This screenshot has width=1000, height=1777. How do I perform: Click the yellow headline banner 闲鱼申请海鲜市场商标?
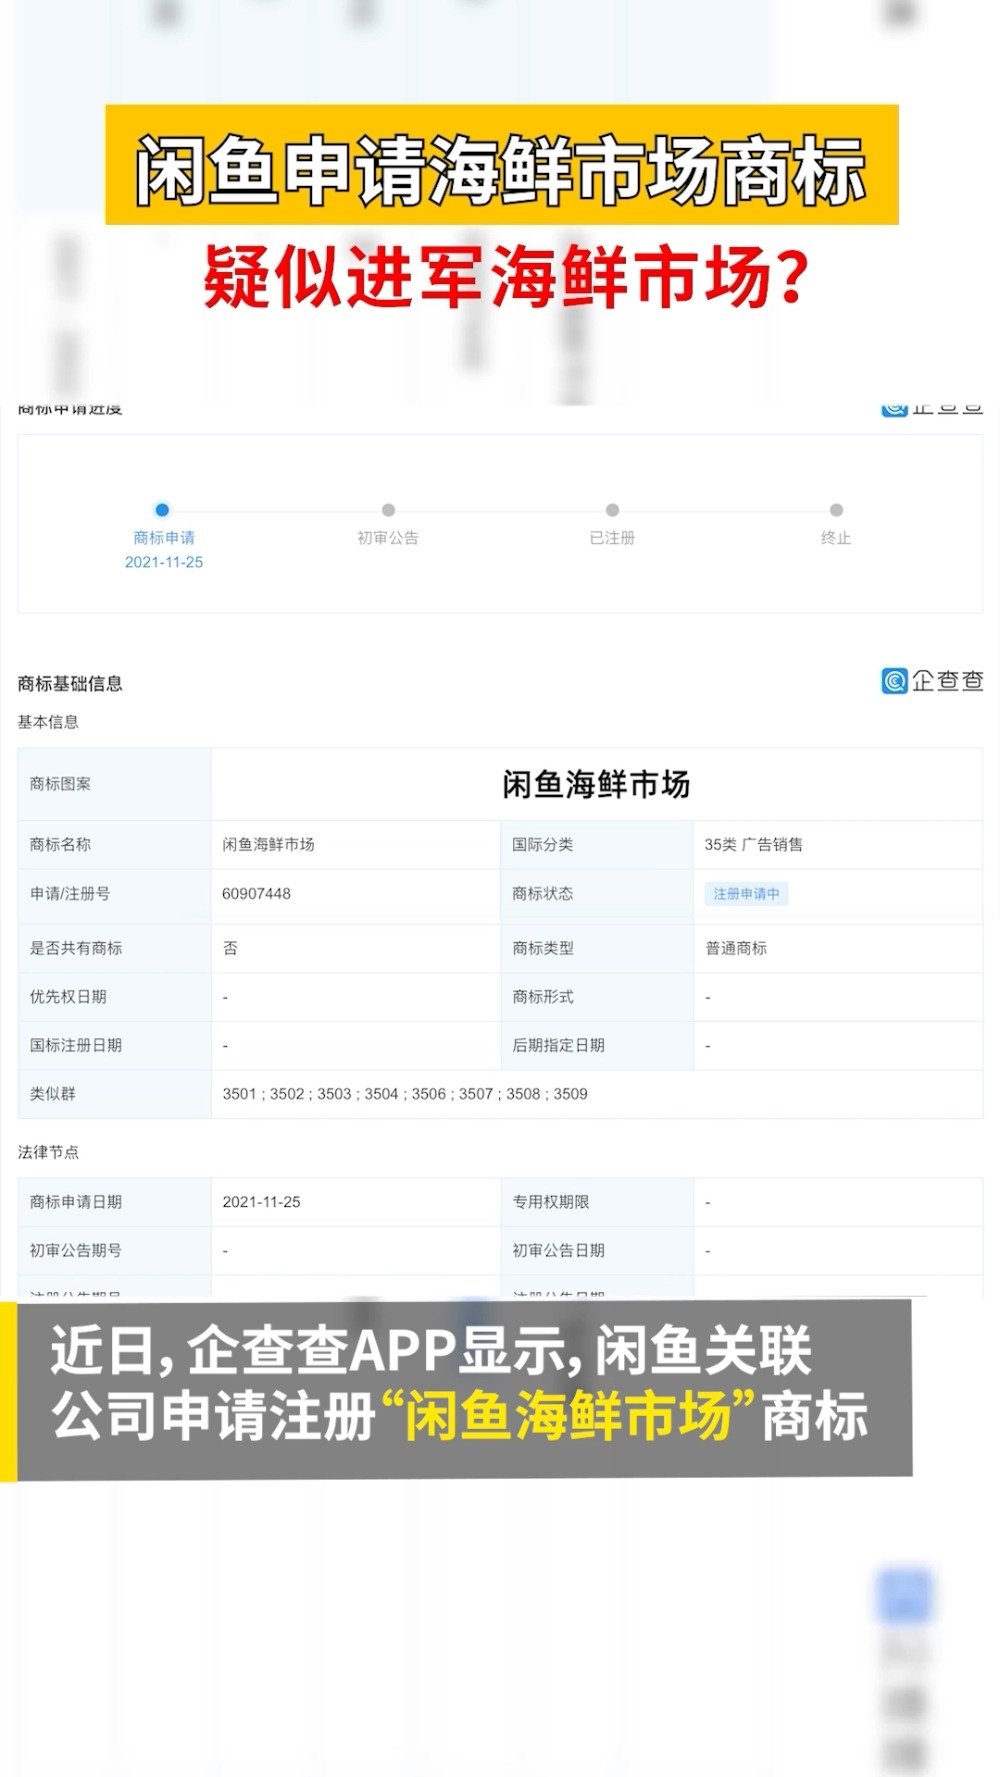point(502,165)
